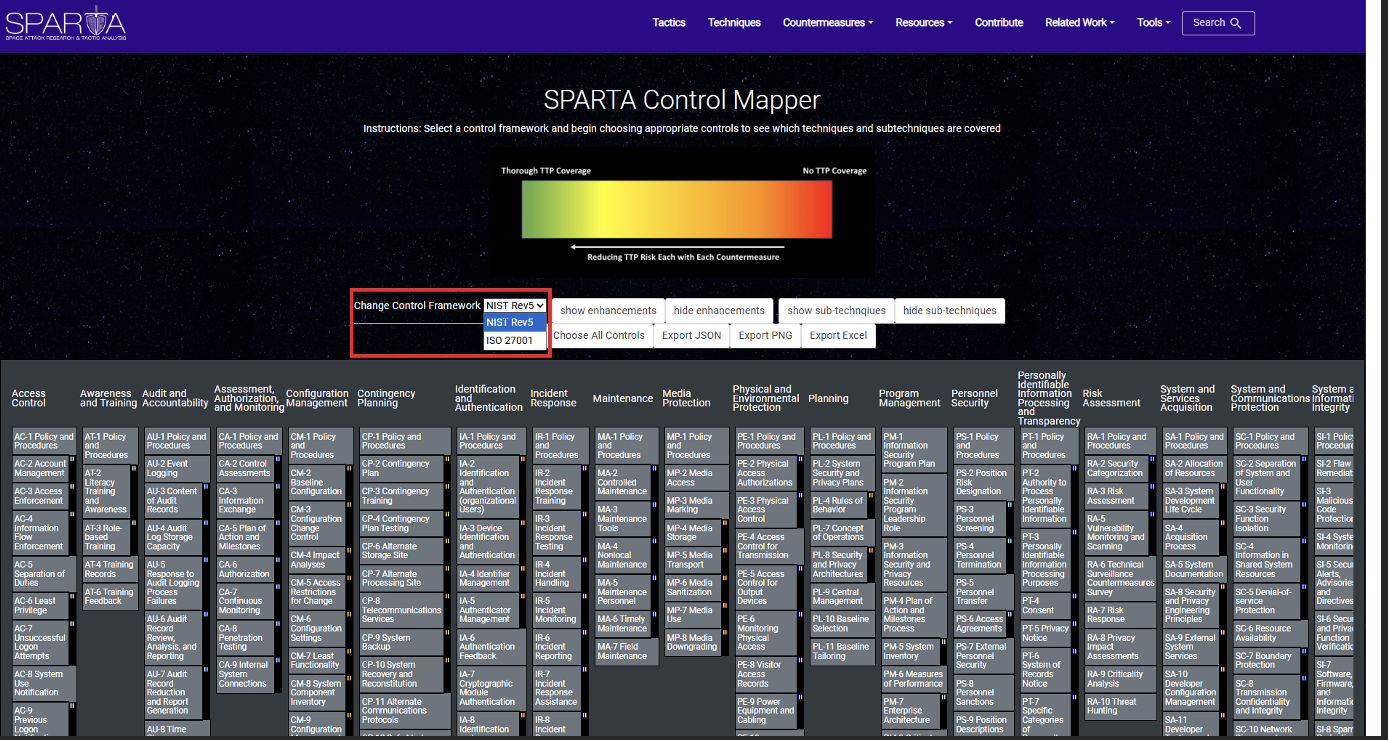1388x740 pixels.
Task: Select NIST Rev5 from the framework list
Action: pyautogui.click(x=515, y=322)
